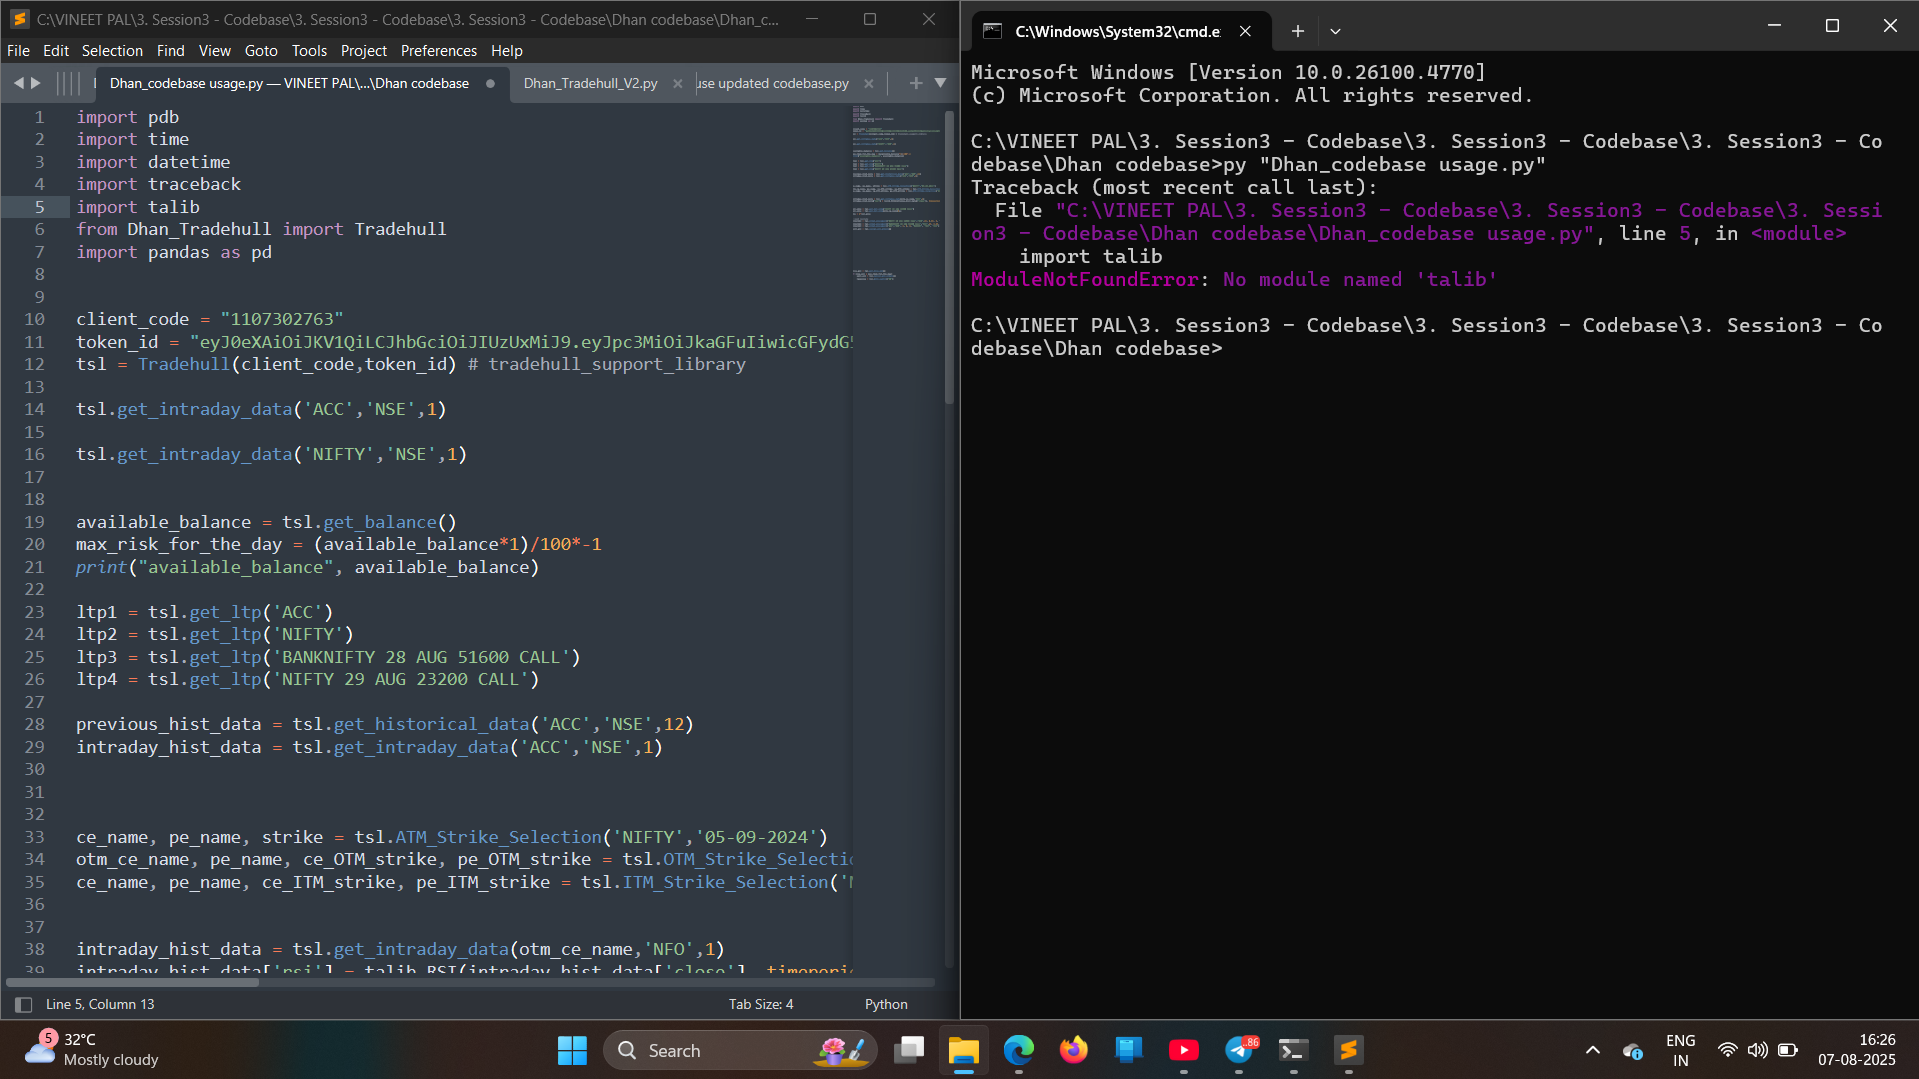Minimize the Sublime Text window
1919x1079 pixels.
(x=812, y=19)
